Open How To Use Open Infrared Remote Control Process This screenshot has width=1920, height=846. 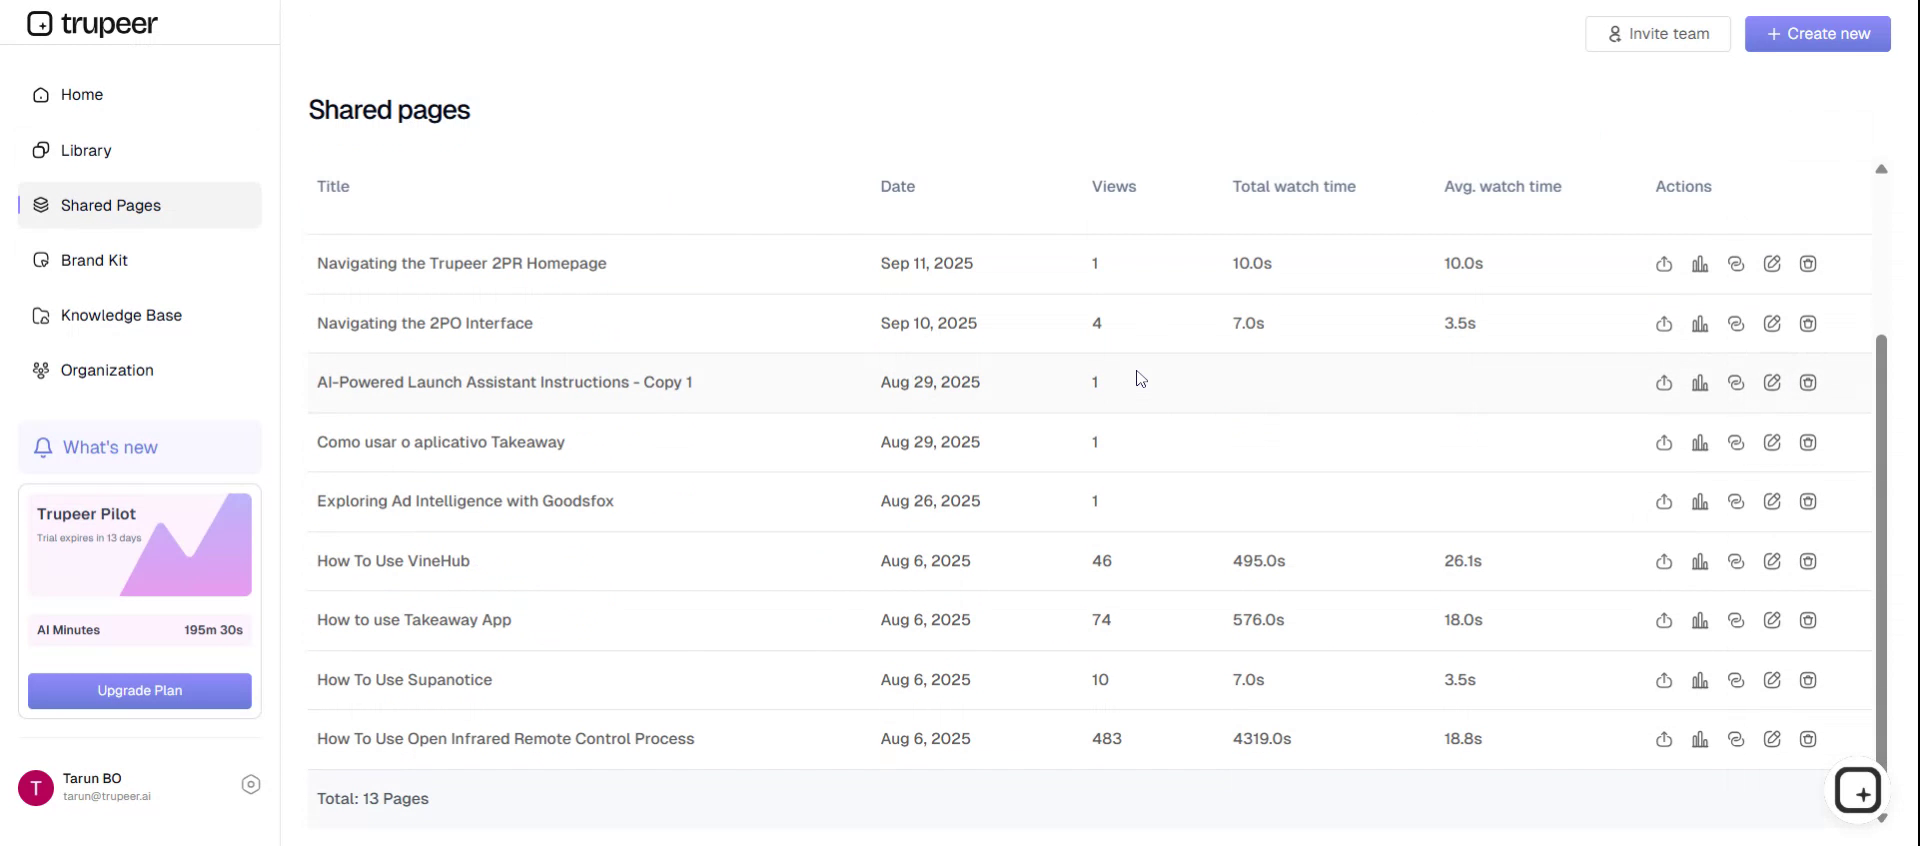(x=506, y=739)
